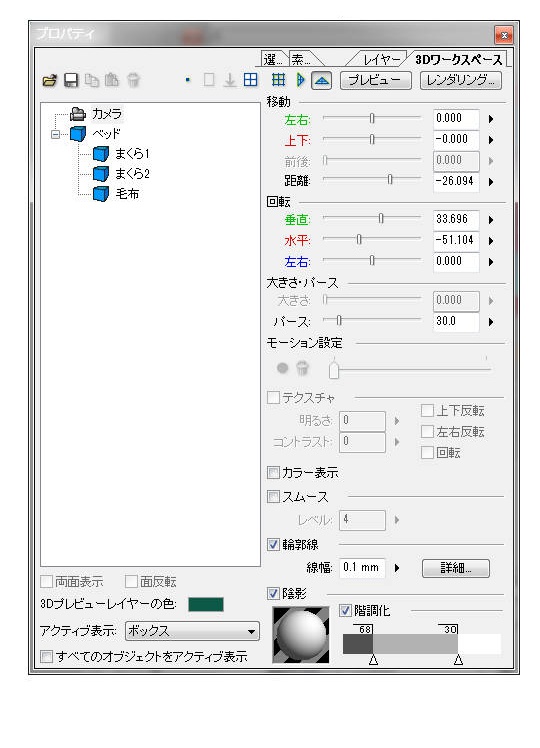This screenshot has width=540, height=748.
Task: Toggle the 両面表示 checkbox
Action: pyautogui.click(x=47, y=582)
